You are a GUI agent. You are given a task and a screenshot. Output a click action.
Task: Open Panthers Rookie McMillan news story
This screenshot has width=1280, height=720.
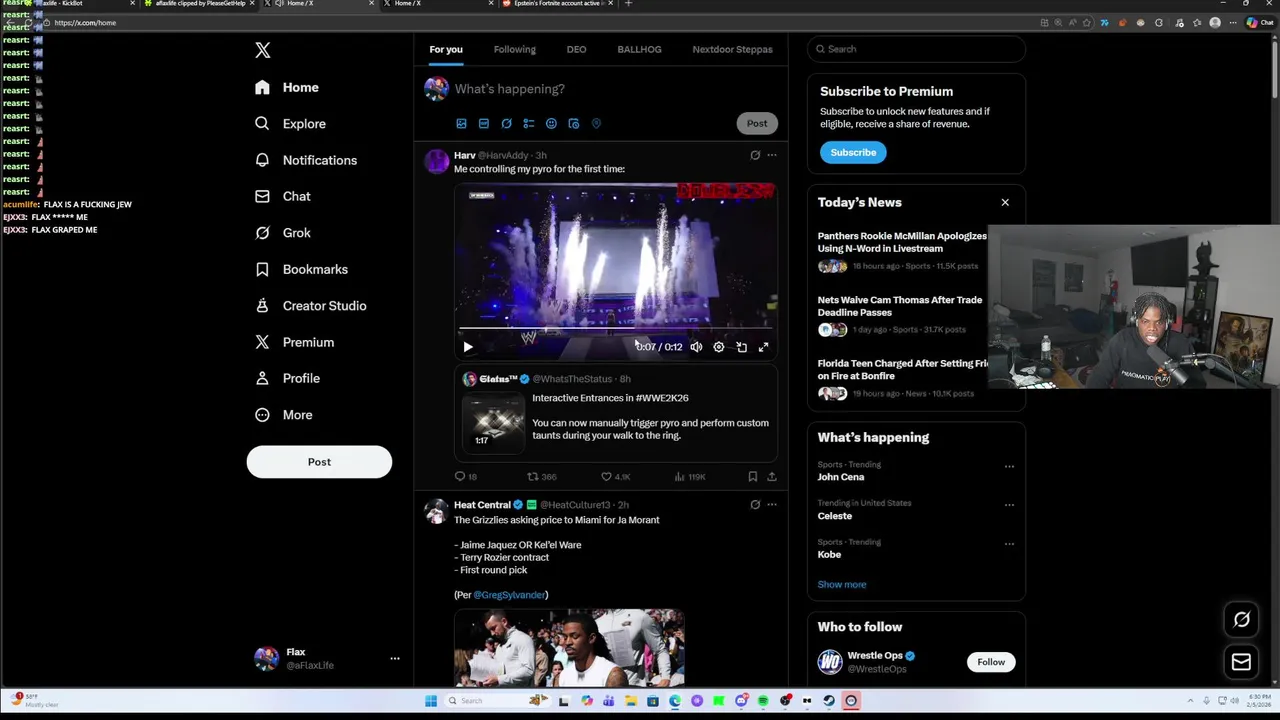pos(902,242)
